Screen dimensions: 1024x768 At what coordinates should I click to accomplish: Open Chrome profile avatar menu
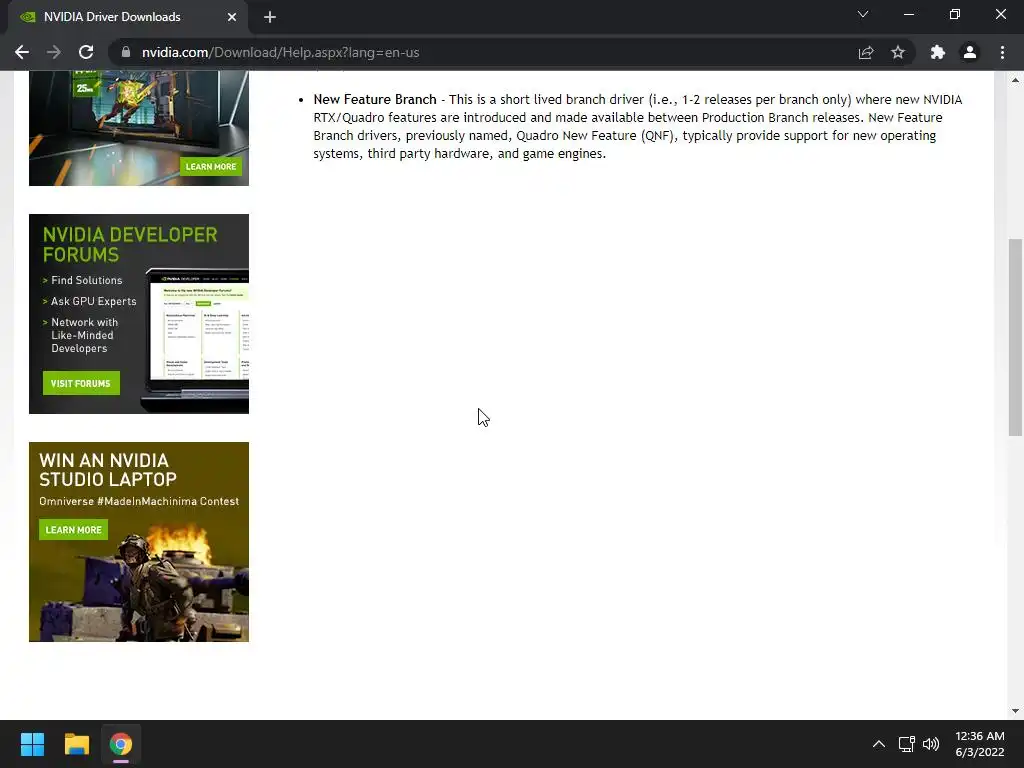pos(970,52)
